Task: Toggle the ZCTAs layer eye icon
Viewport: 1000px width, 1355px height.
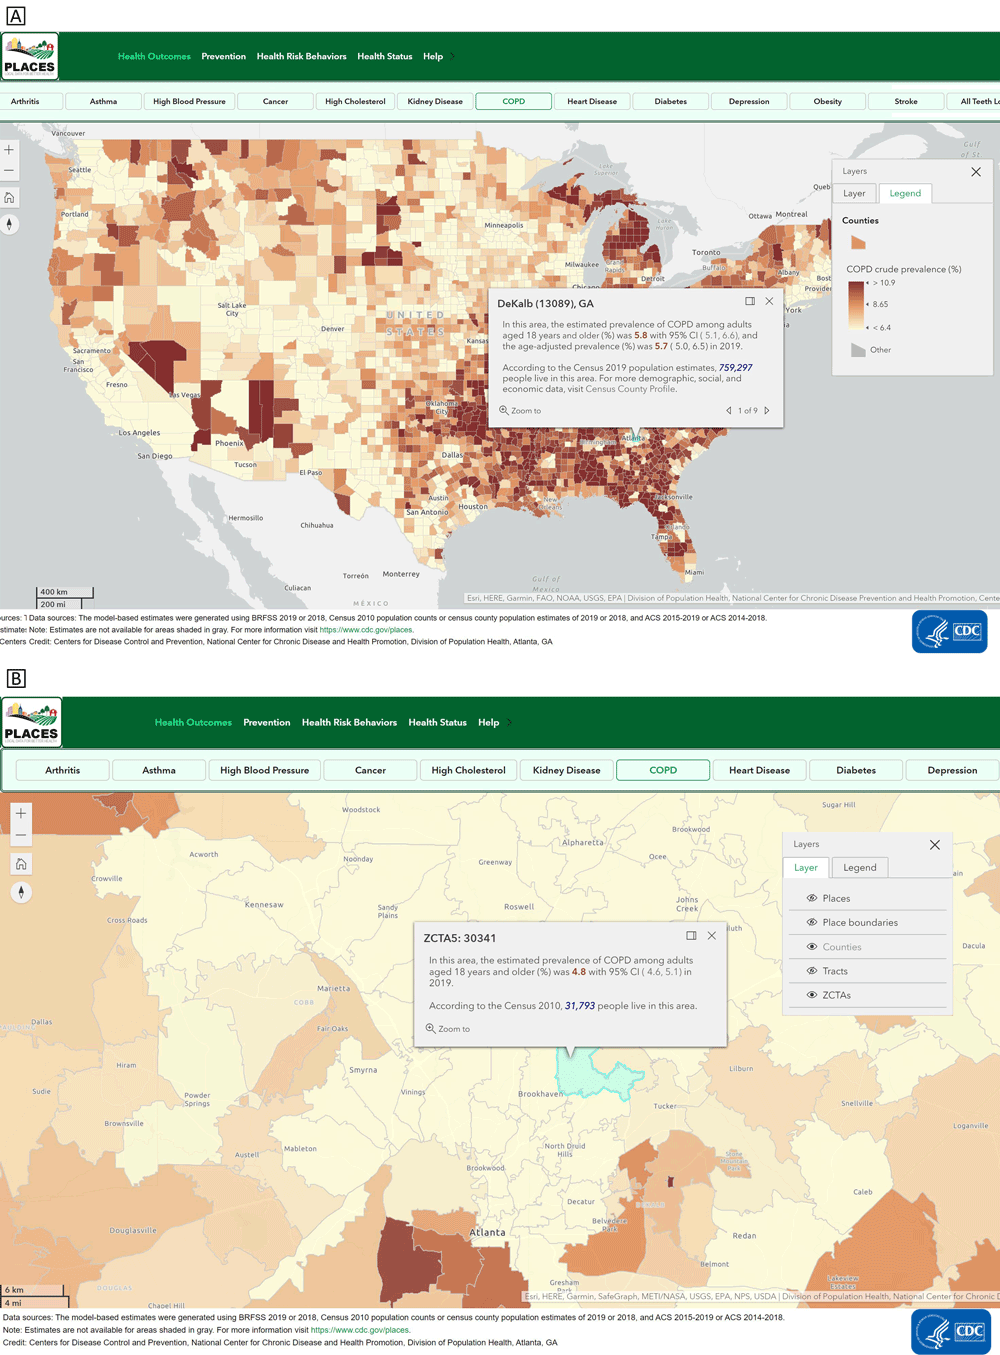Action: point(812,994)
